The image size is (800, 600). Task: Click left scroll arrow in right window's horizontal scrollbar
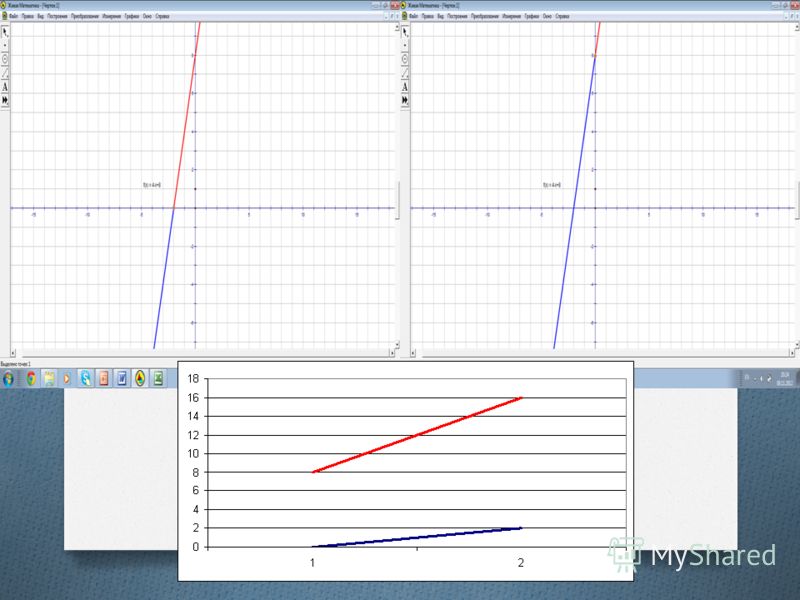(x=413, y=353)
